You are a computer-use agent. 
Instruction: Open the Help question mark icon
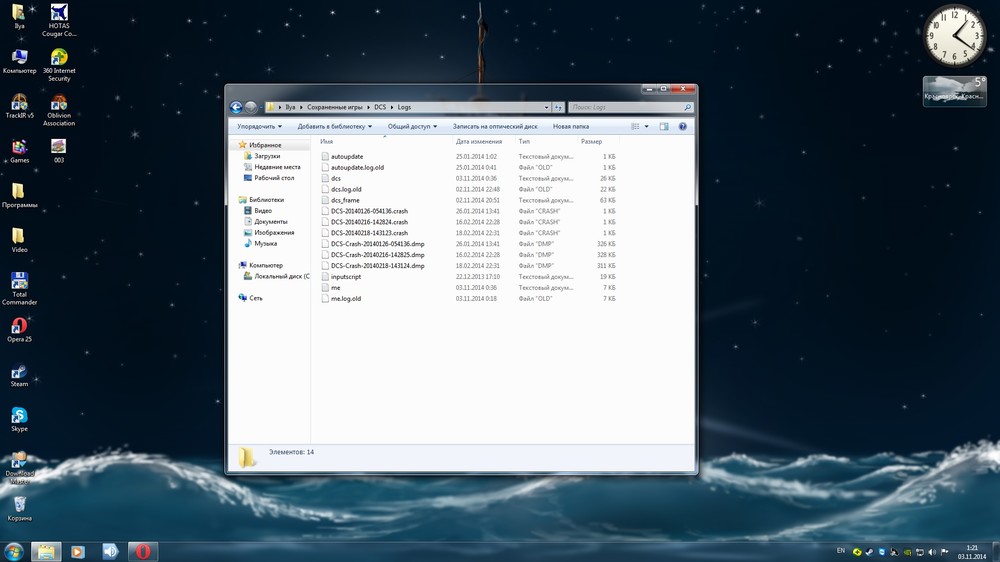(x=683, y=127)
